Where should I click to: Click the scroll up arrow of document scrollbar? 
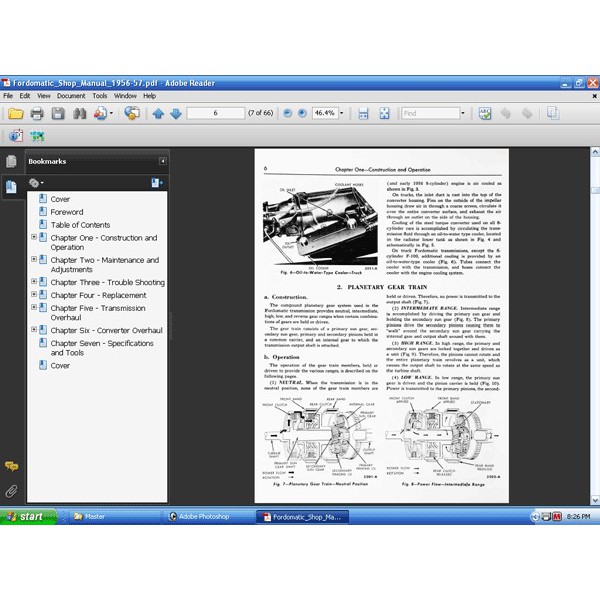[x=595, y=152]
